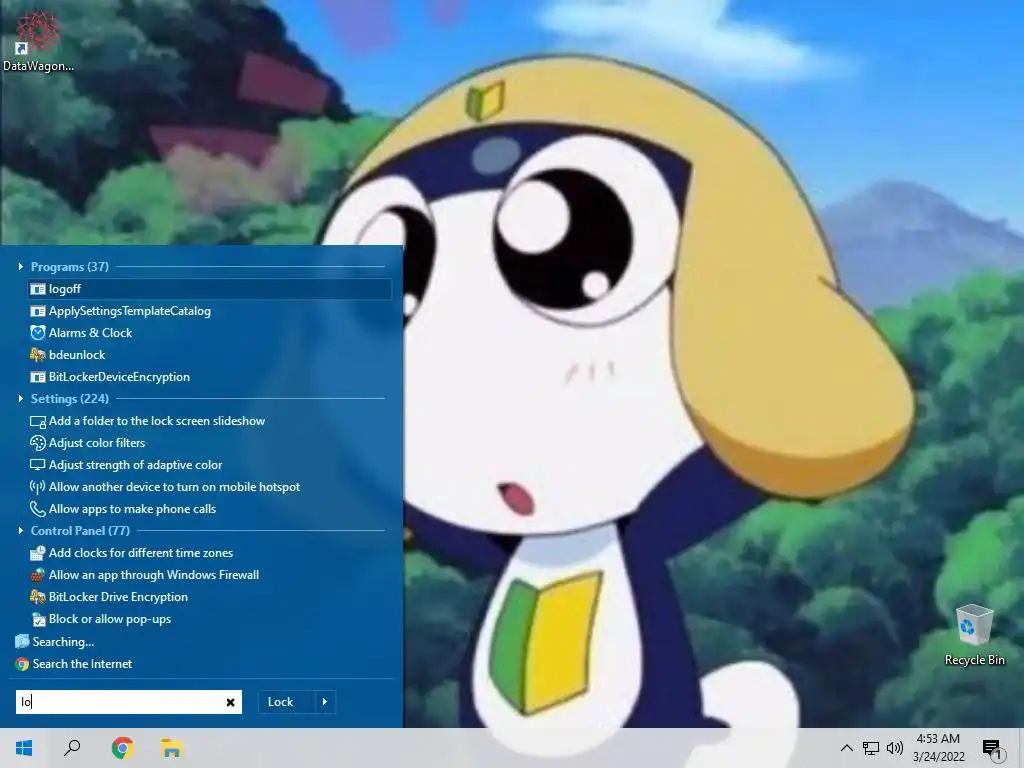1024x768 pixels.
Task: Open mobile hotspot device setting icon
Action: [38, 487]
